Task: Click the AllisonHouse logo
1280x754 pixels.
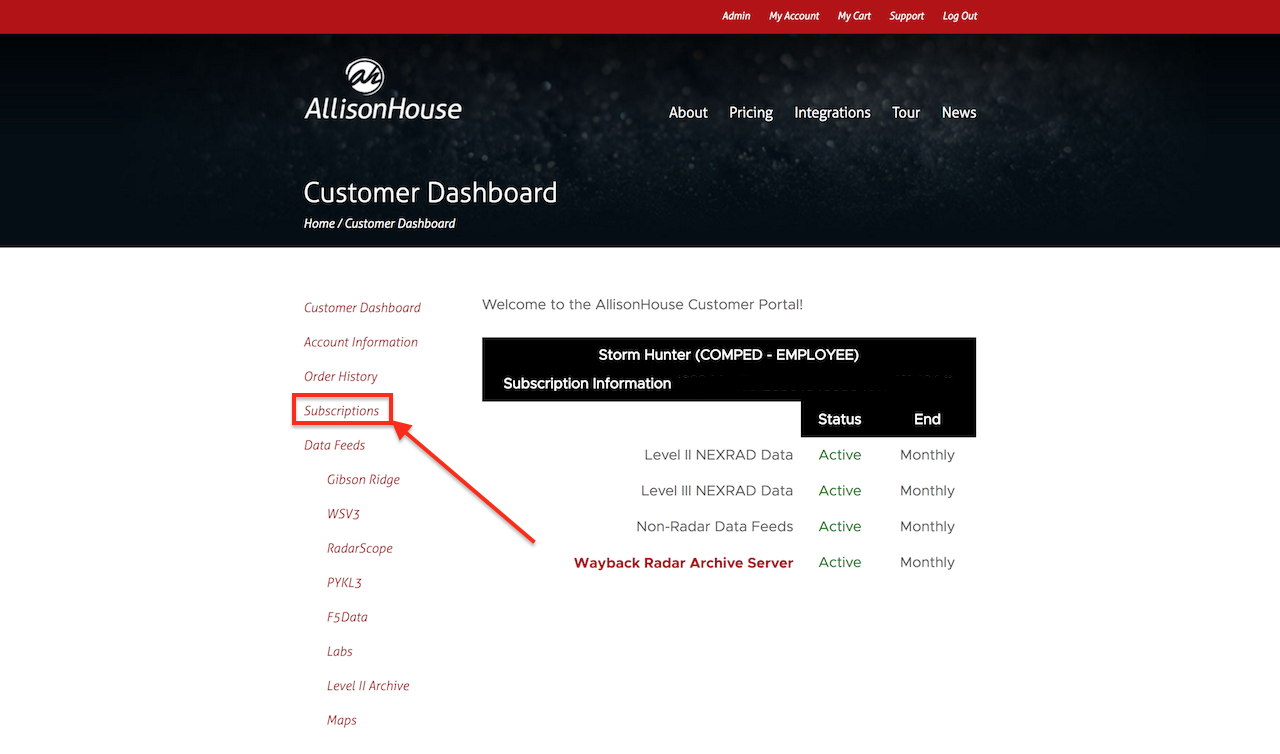Action: (x=383, y=91)
